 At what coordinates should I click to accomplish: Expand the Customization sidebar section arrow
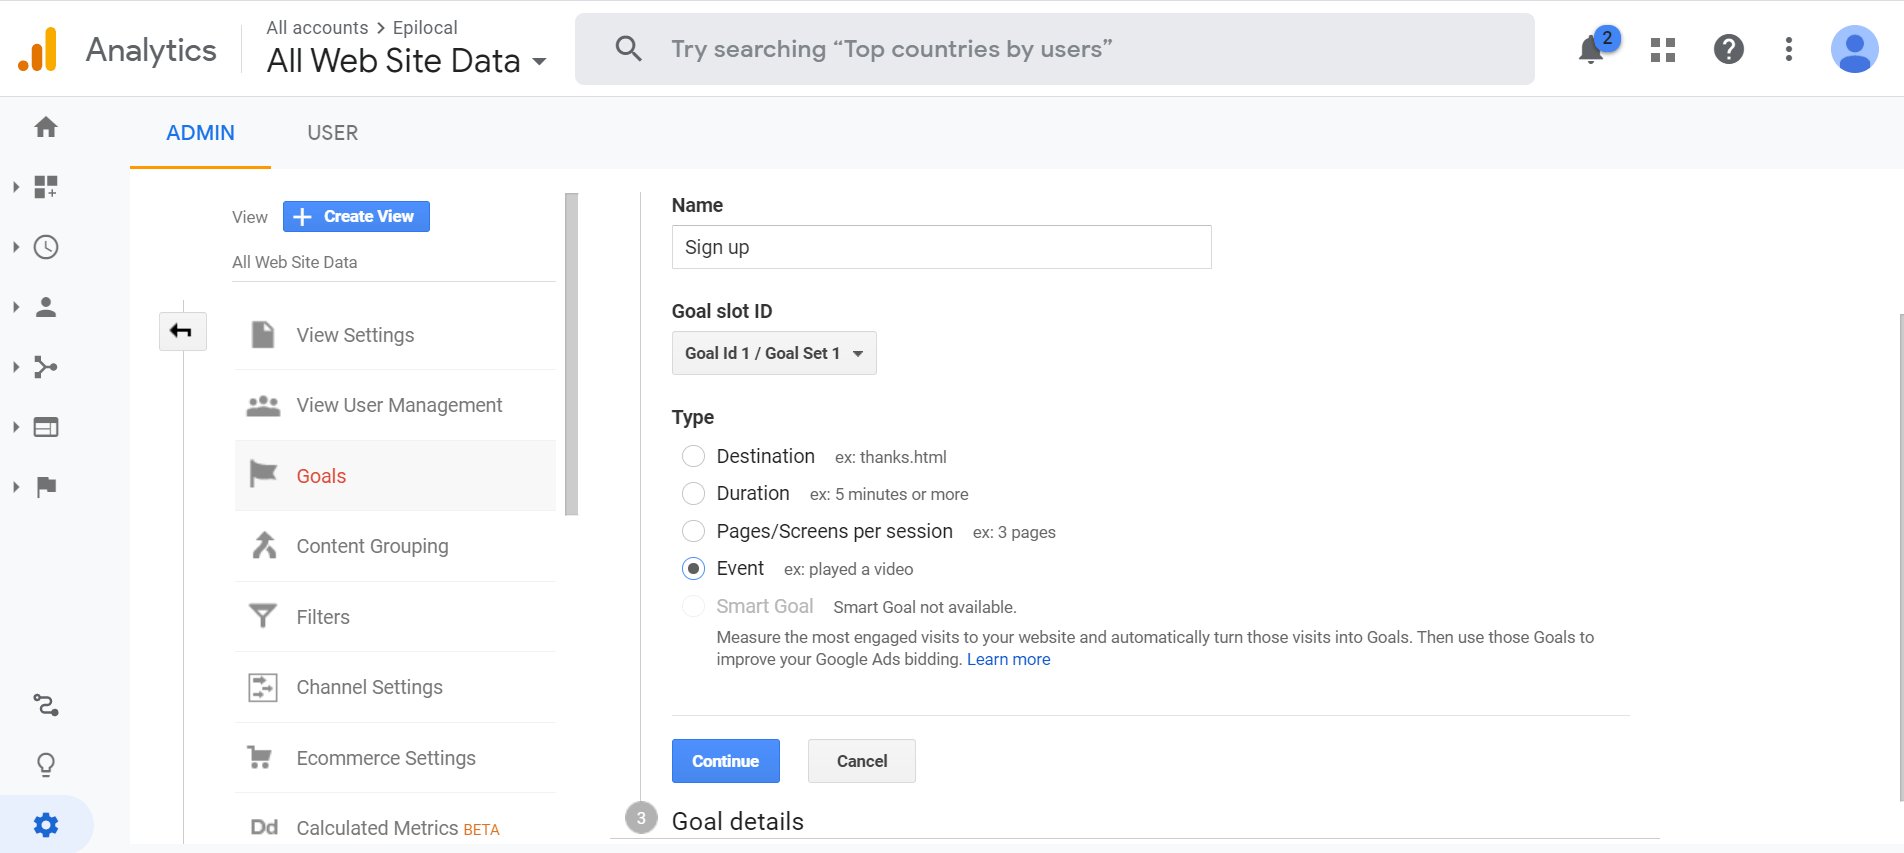(x=16, y=187)
